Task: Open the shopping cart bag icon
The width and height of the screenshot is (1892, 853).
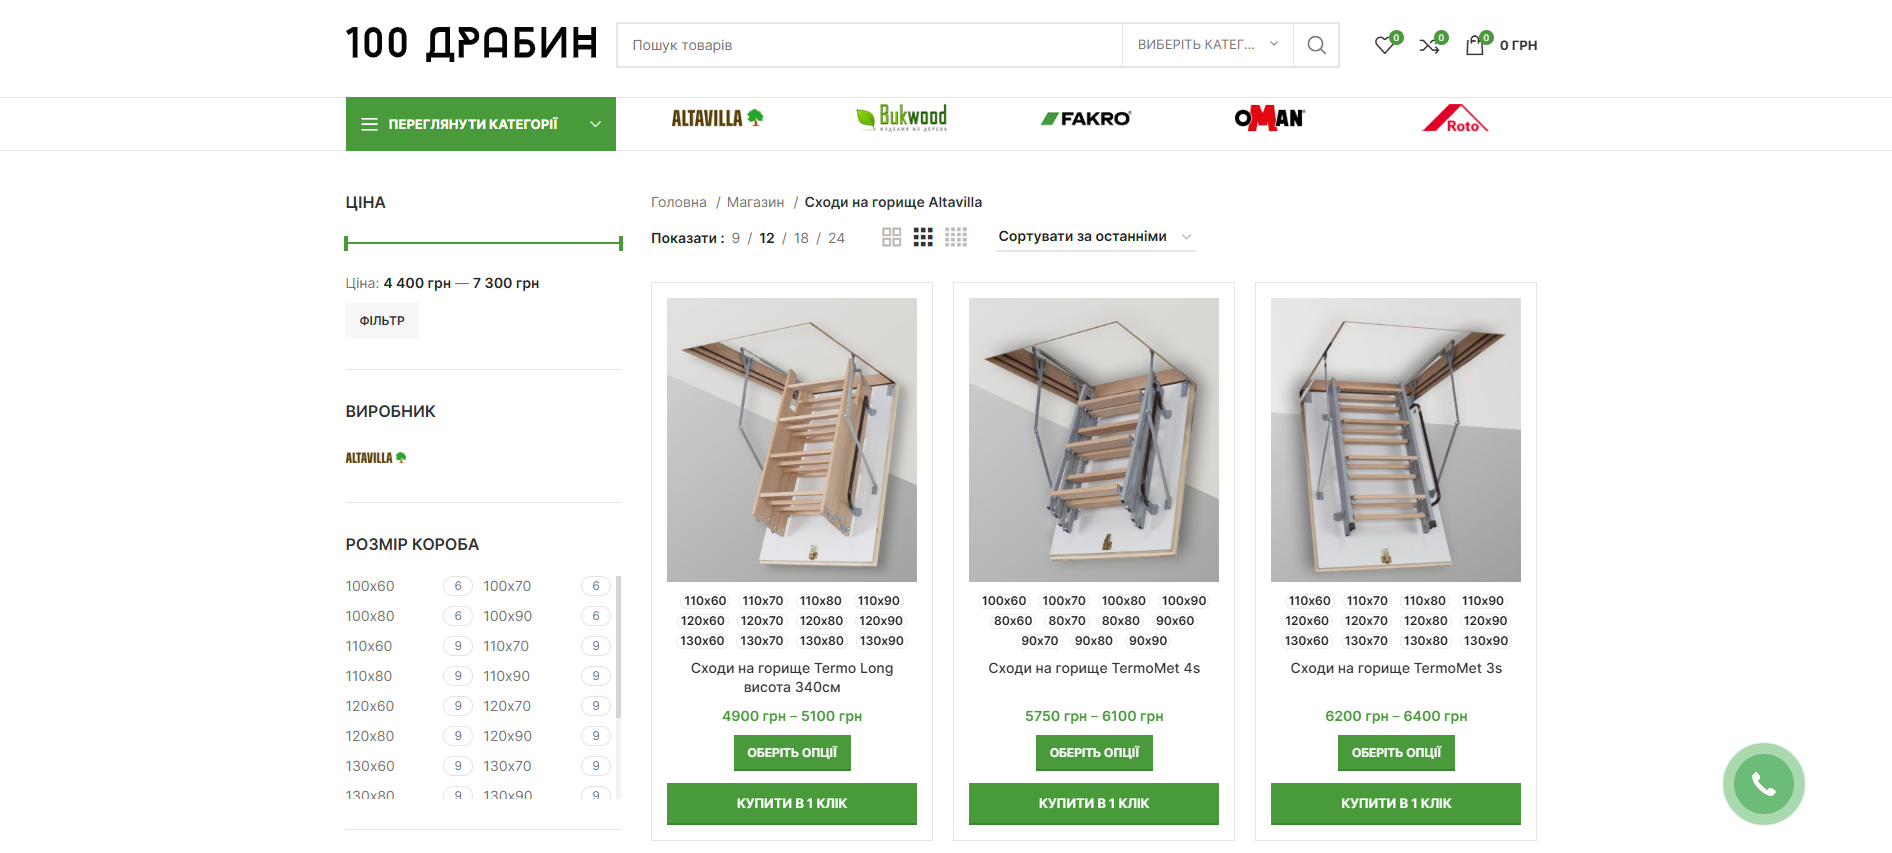Action: [x=1475, y=45]
